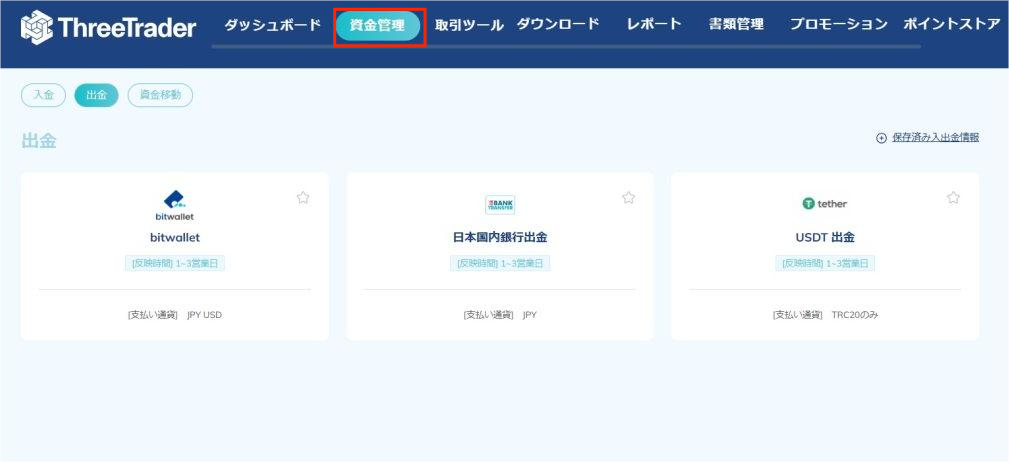The height and width of the screenshot is (462, 1009).
Task: Click the ThreeTrader logo
Action: click(108, 27)
